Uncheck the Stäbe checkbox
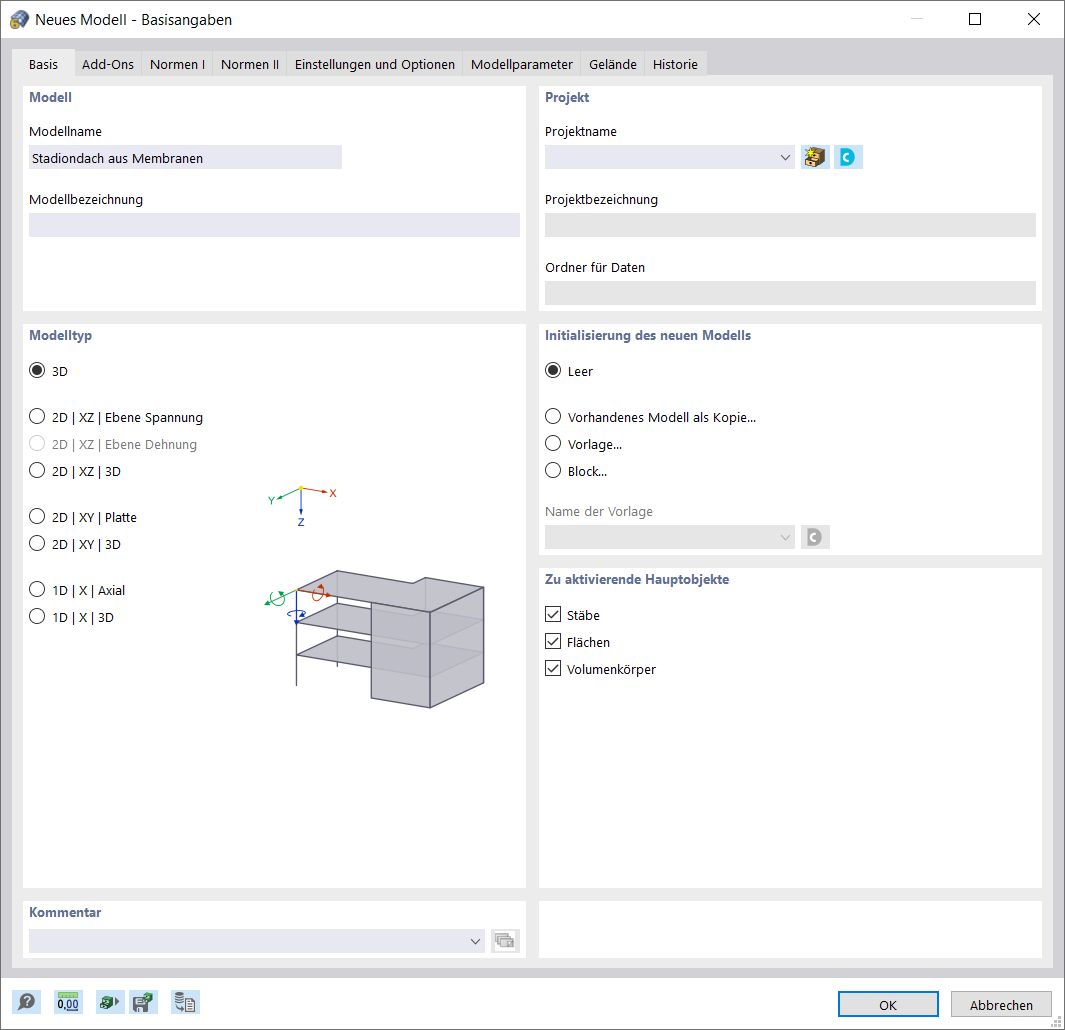1065x1030 pixels. [x=553, y=614]
